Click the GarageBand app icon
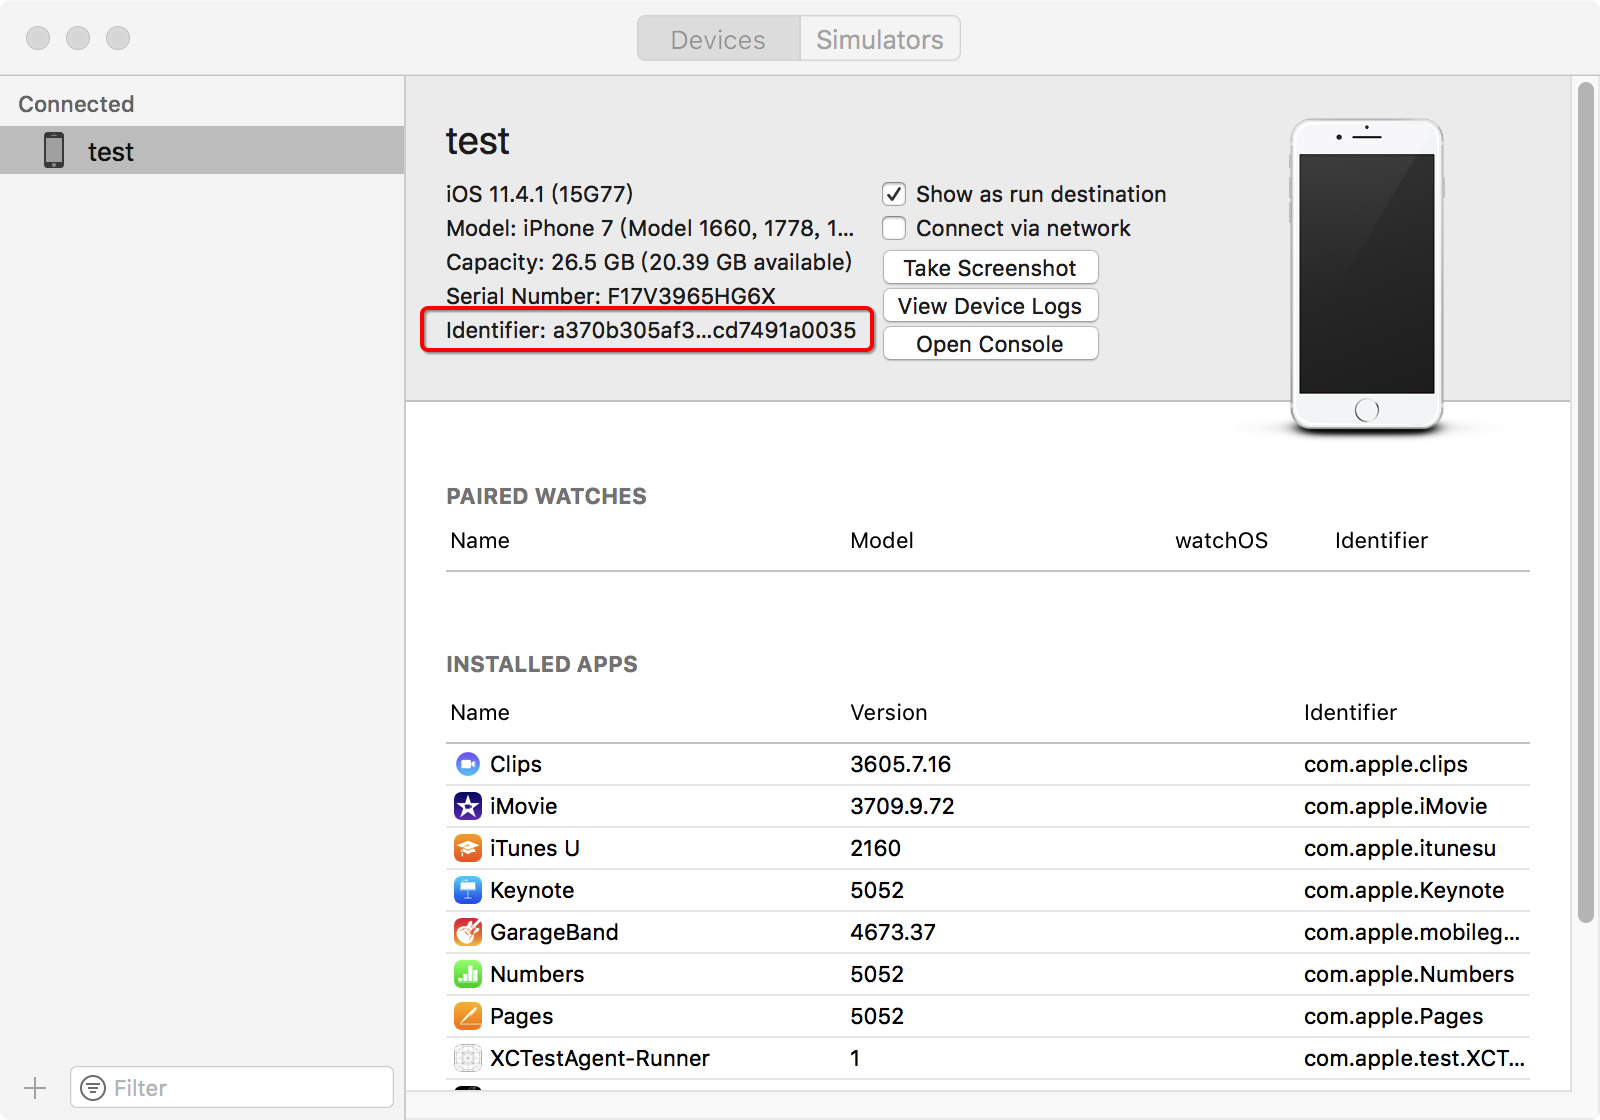The height and width of the screenshot is (1120, 1600). click(467, 932)
